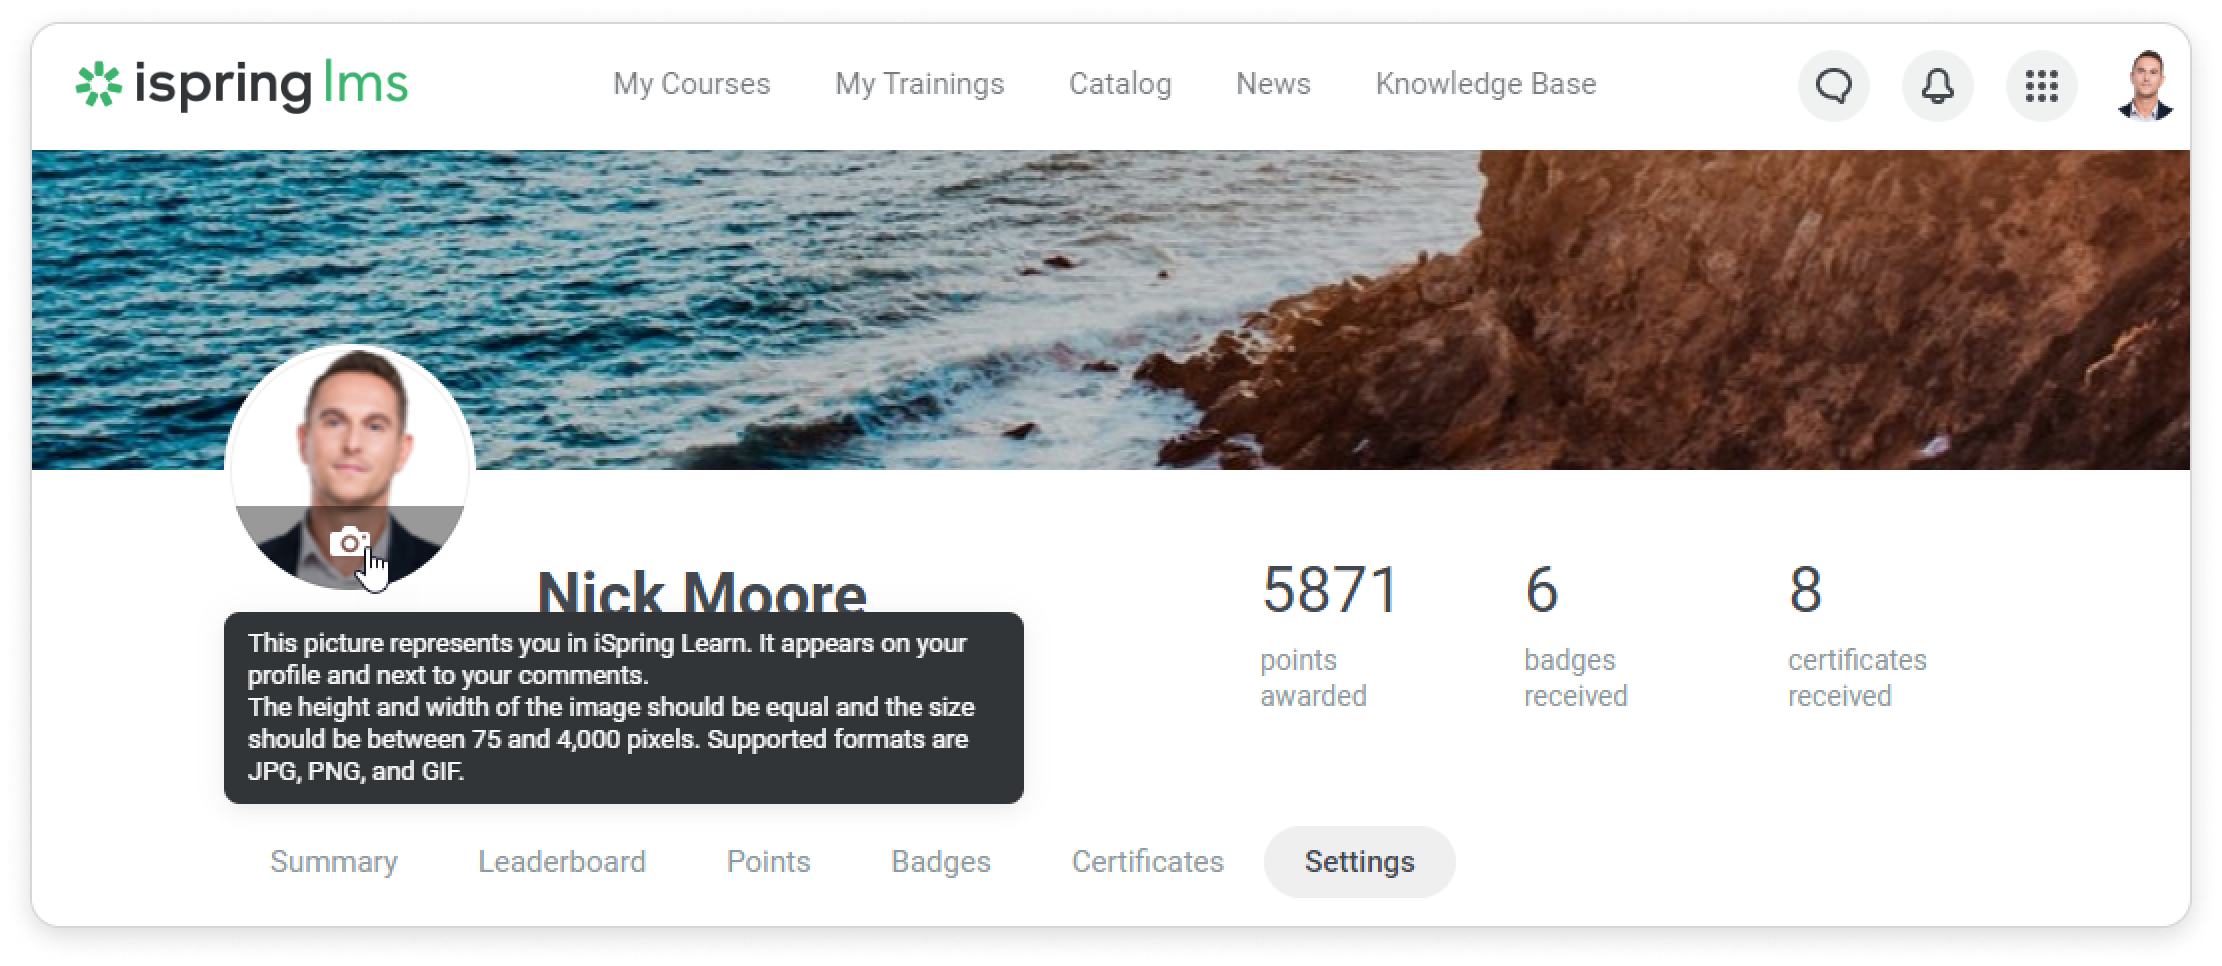This screenshot has height=966, width=2222.
Task: Switch to the Leaderboard tab
Action: point(562,862)
